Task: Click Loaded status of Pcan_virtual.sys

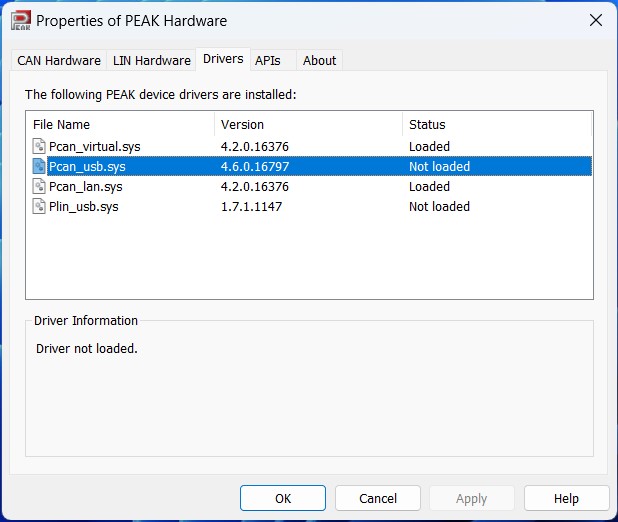Action: pos(429,146)
